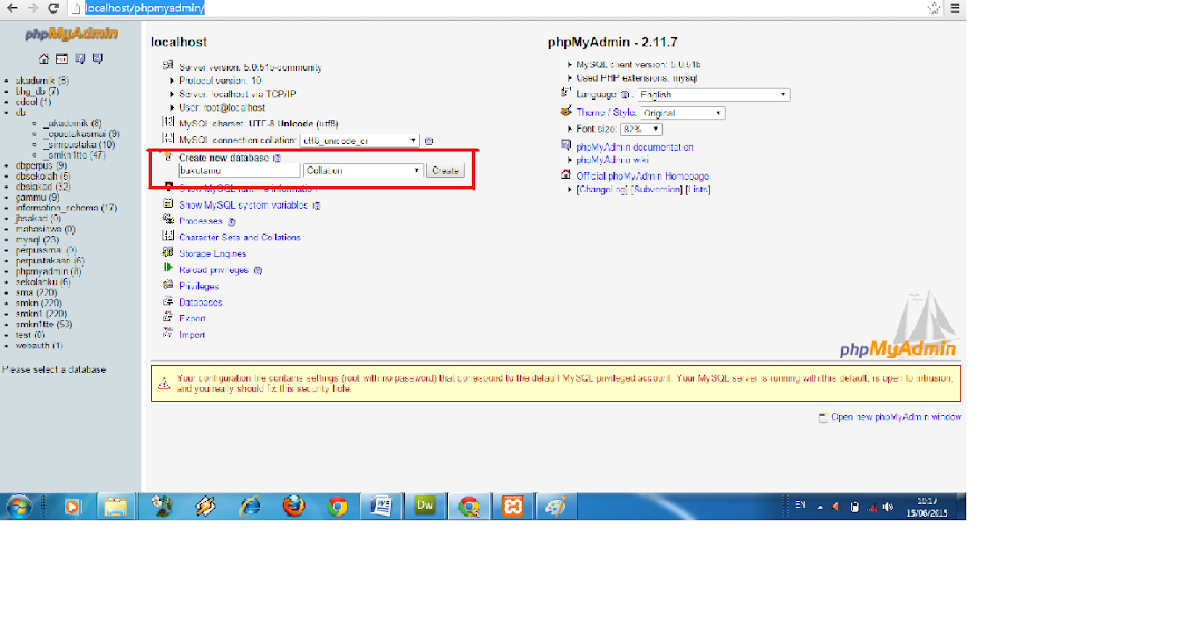Click the Privileges icon in main list
This screenshot has width=1200, height=630.
[168, 286]
